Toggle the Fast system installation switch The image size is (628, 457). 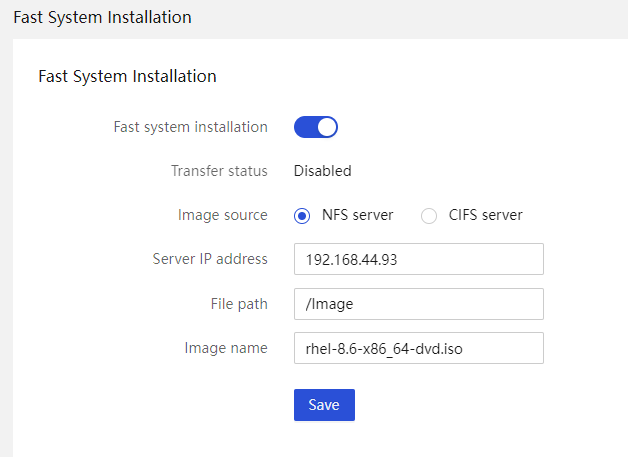click(x=316, y=127)
